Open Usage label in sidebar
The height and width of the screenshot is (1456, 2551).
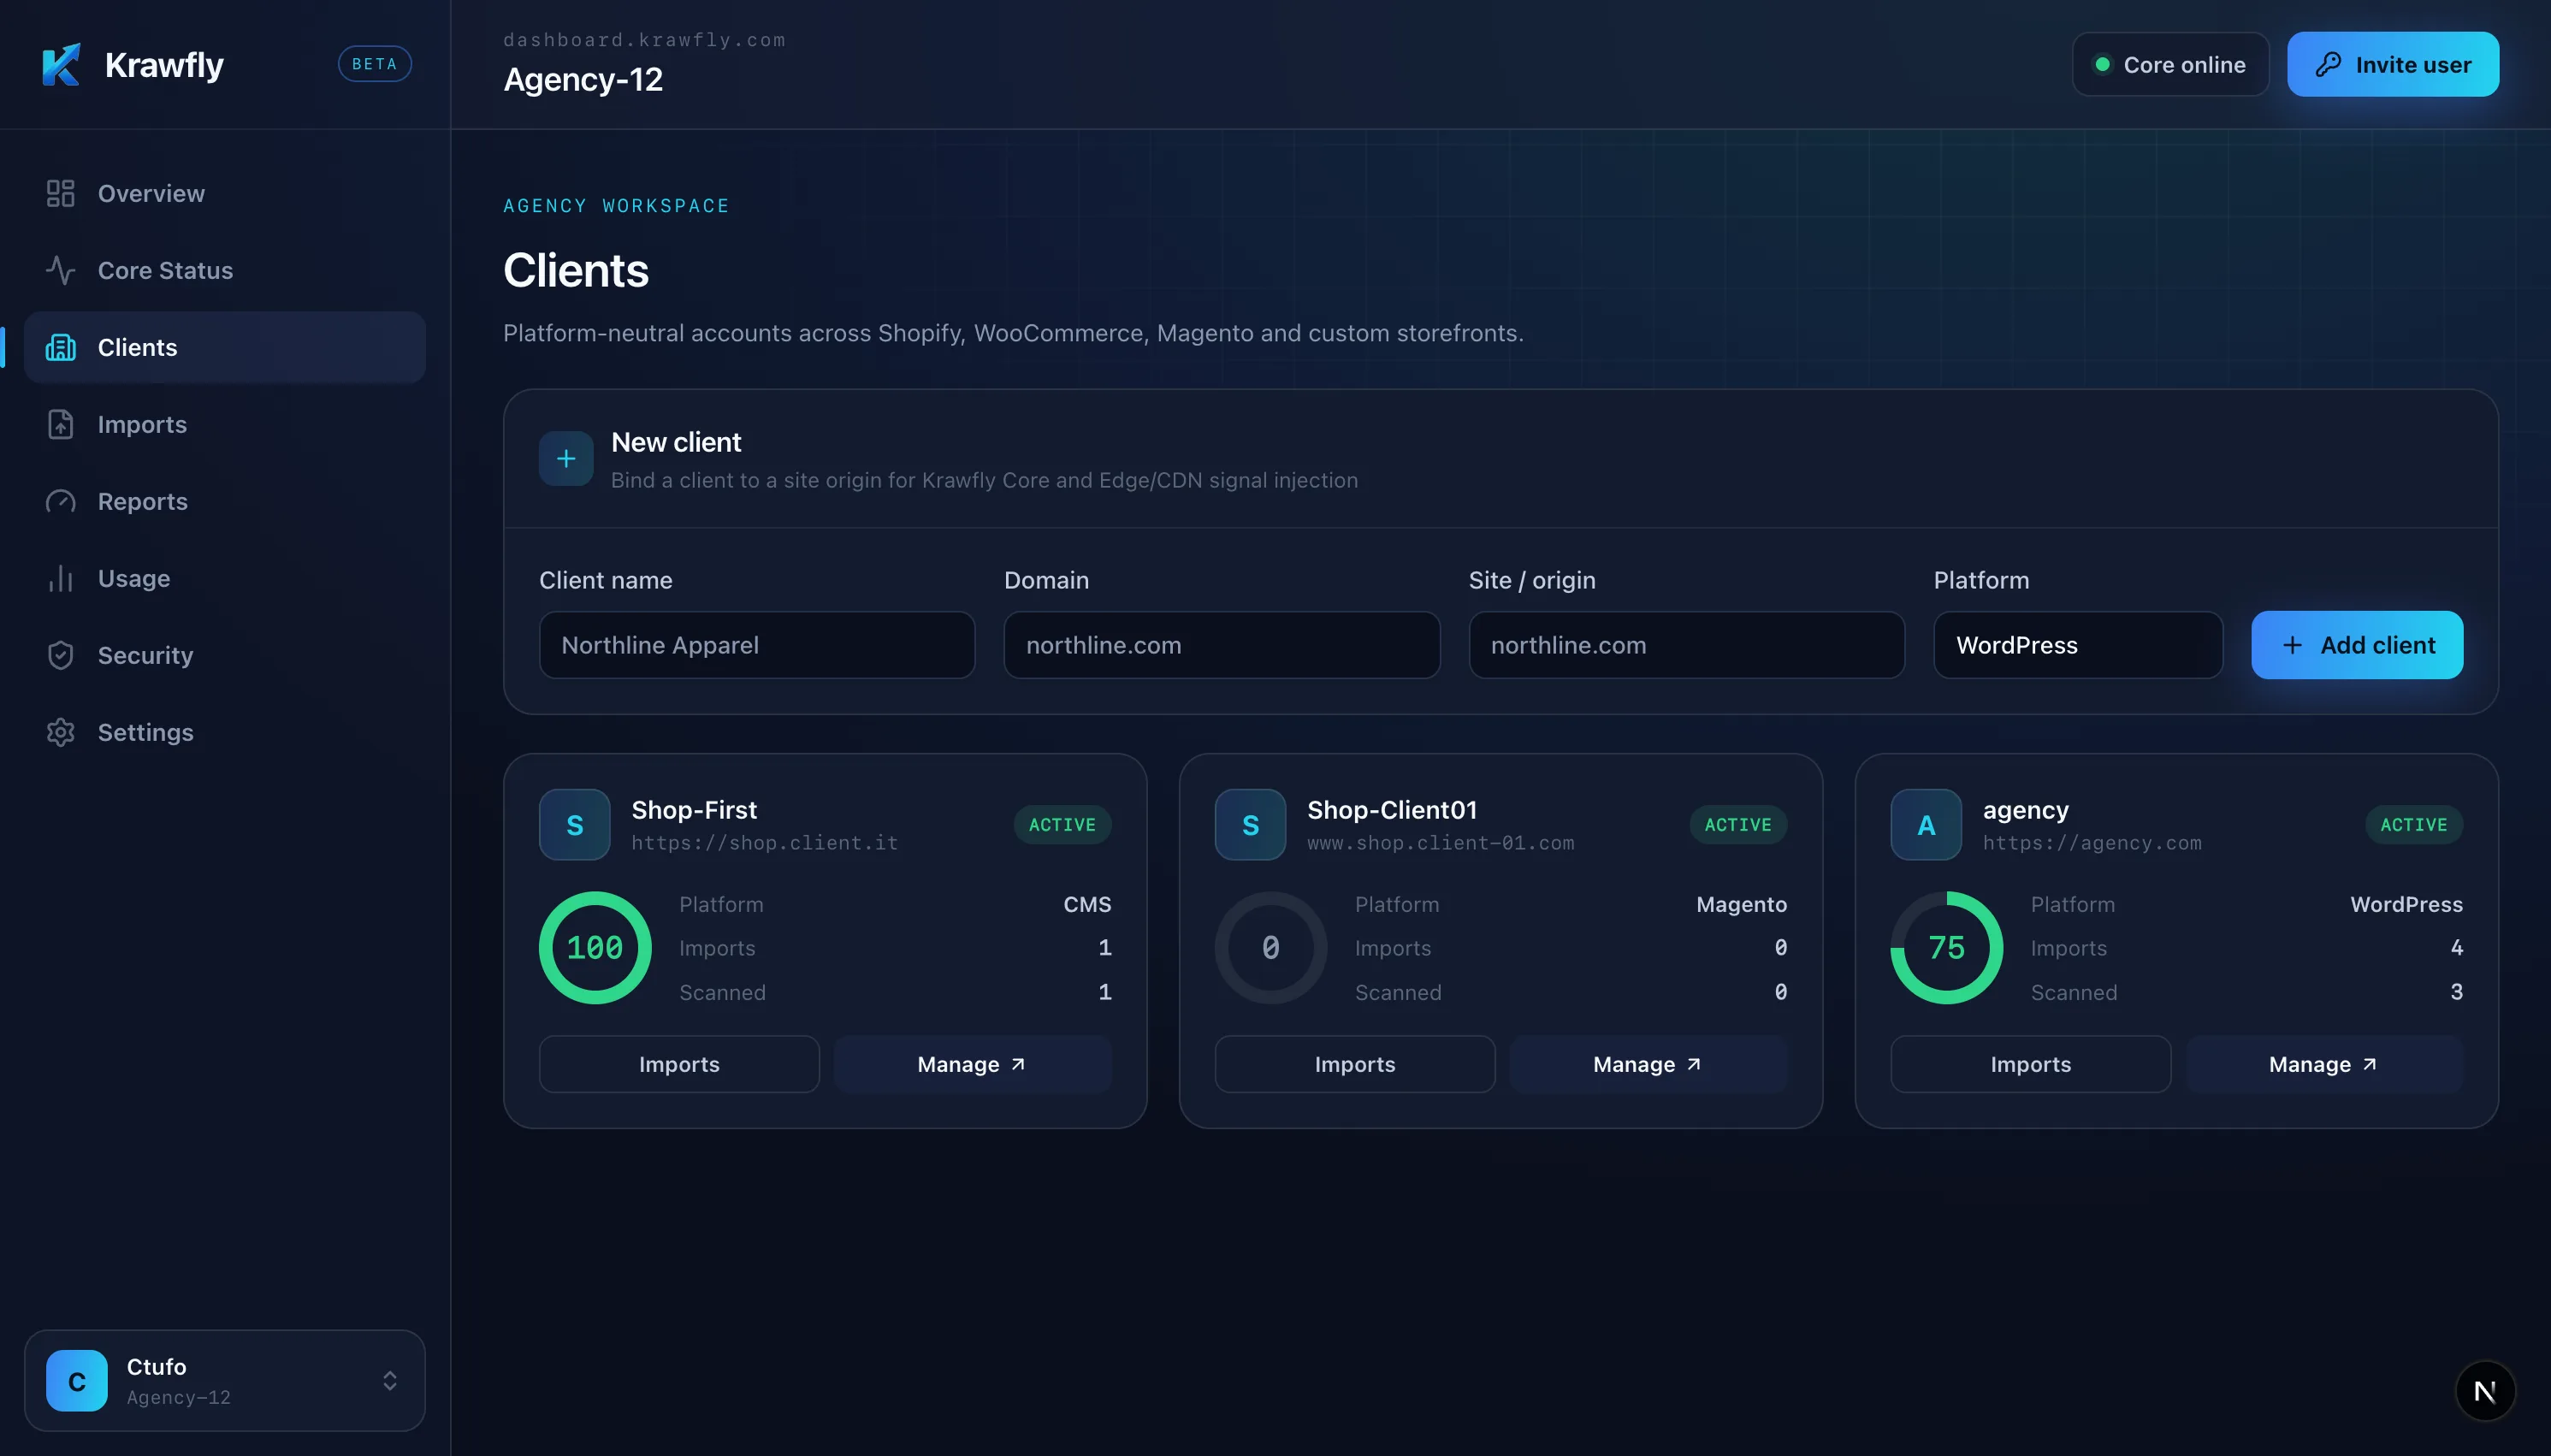click(x=134, y=578)
